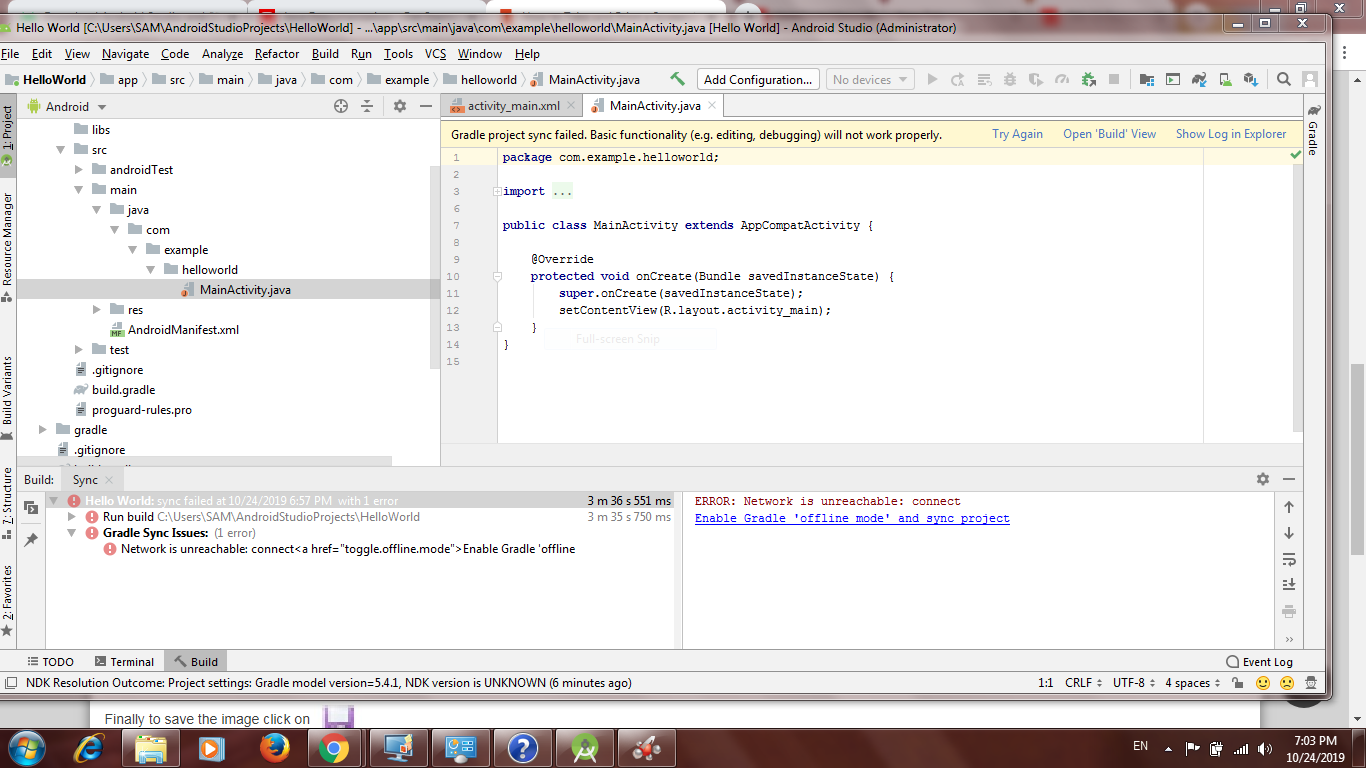The width and height of the screenshot is (1366, 768).
Task: Click Open 'Build' View link
Action: tap(1109, 134)
